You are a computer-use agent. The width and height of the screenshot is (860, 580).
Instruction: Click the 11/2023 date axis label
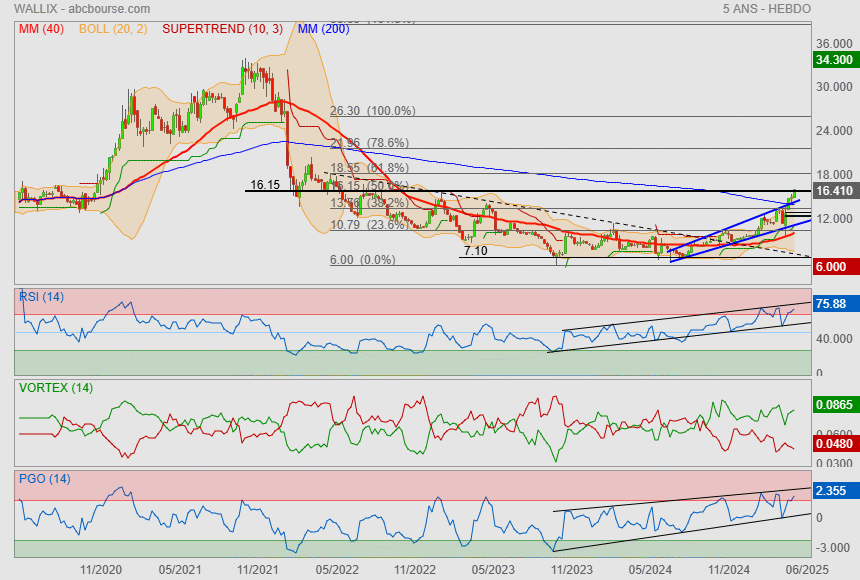572,570
